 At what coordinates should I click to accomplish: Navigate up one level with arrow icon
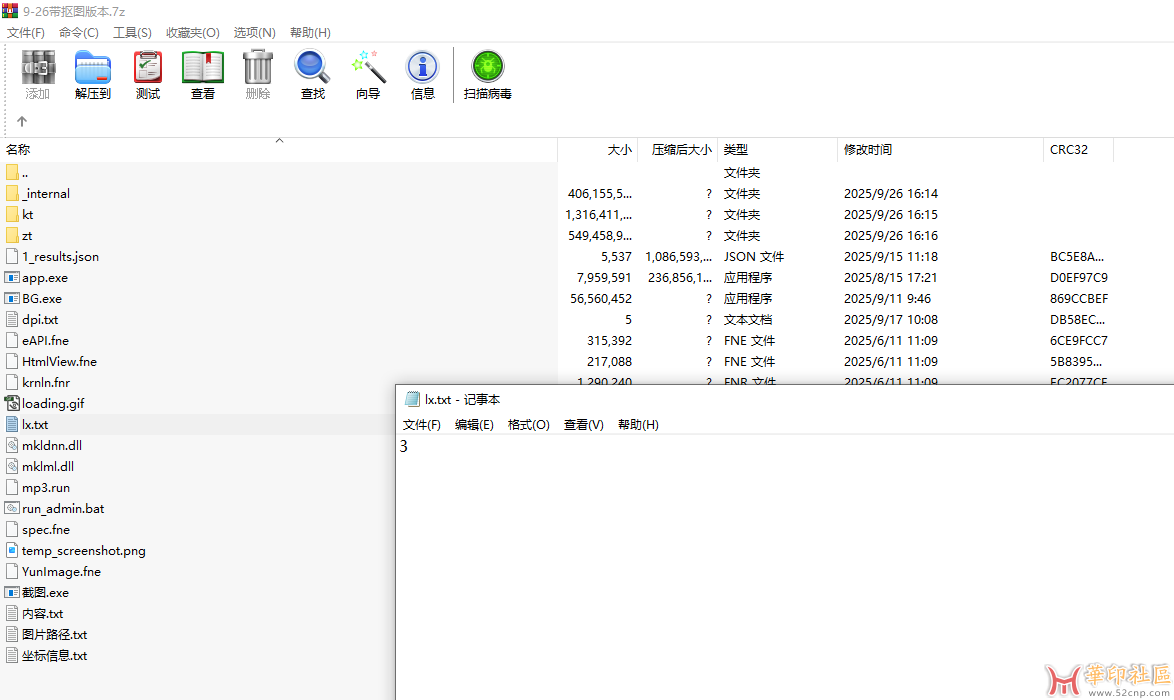click(21, 121)
